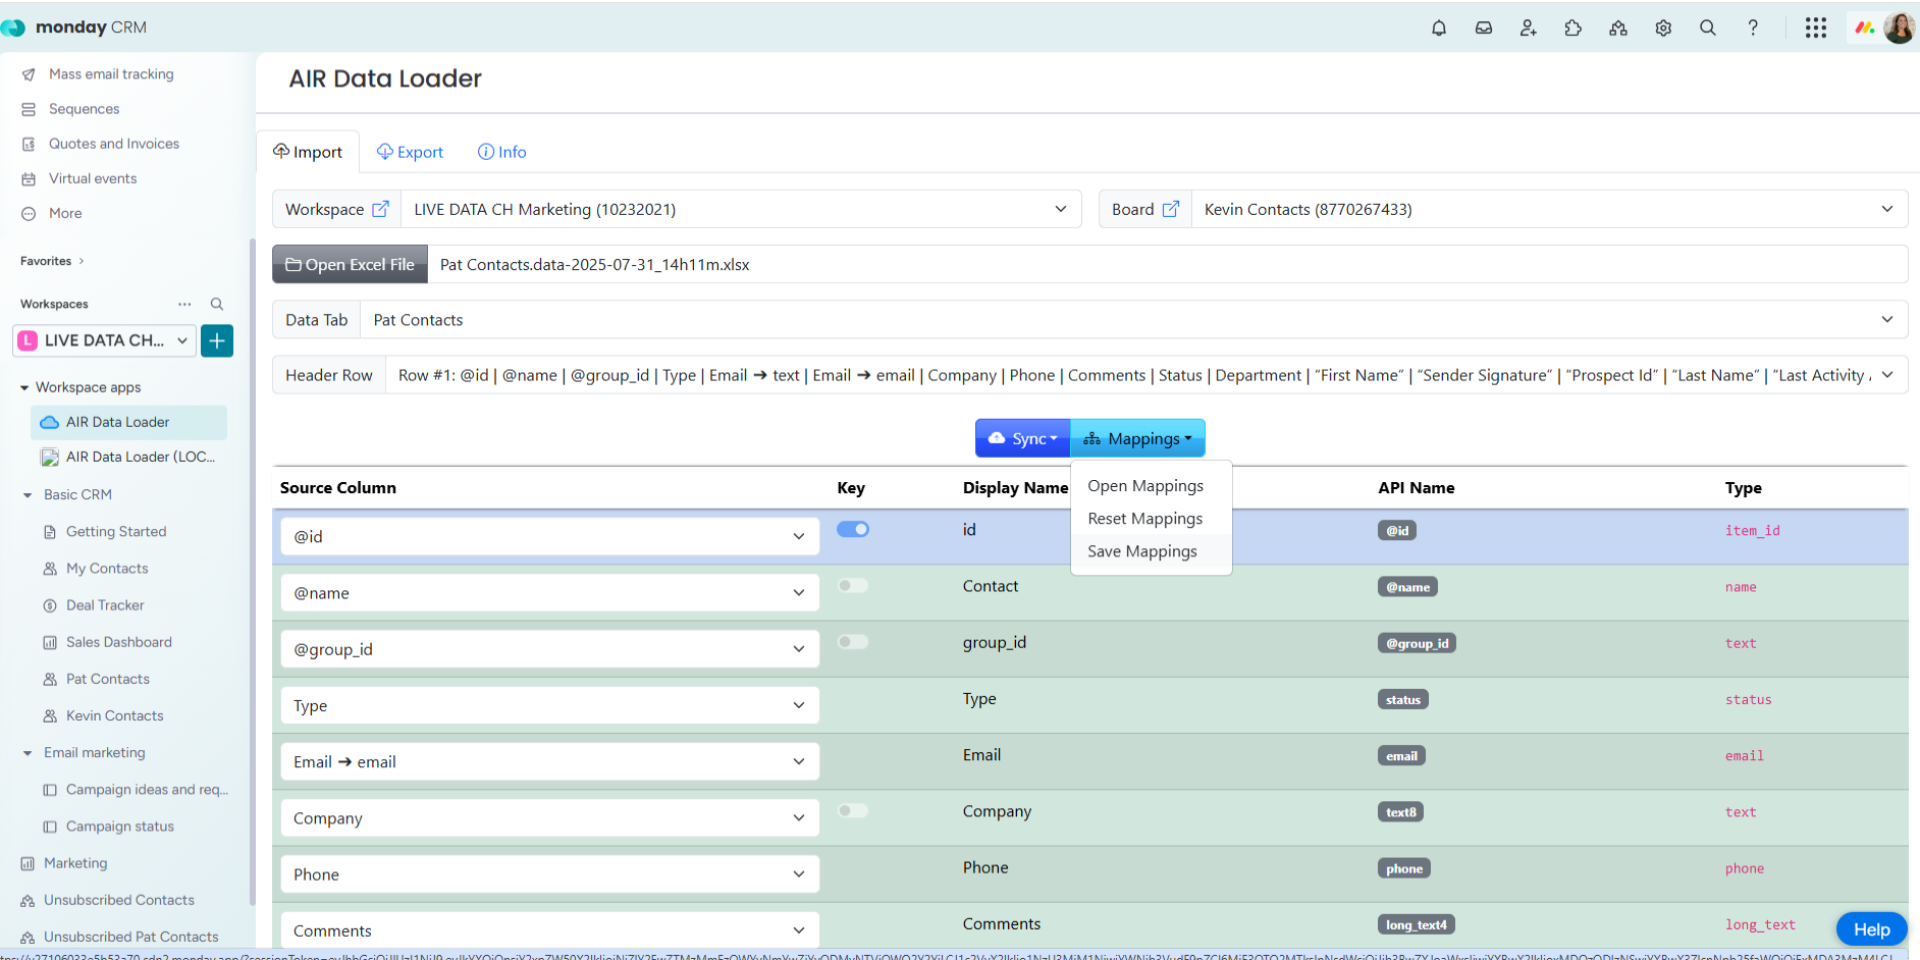Viewport: 1920px width, 960px height.
Task: Click the Help button
Action: 1871,929
